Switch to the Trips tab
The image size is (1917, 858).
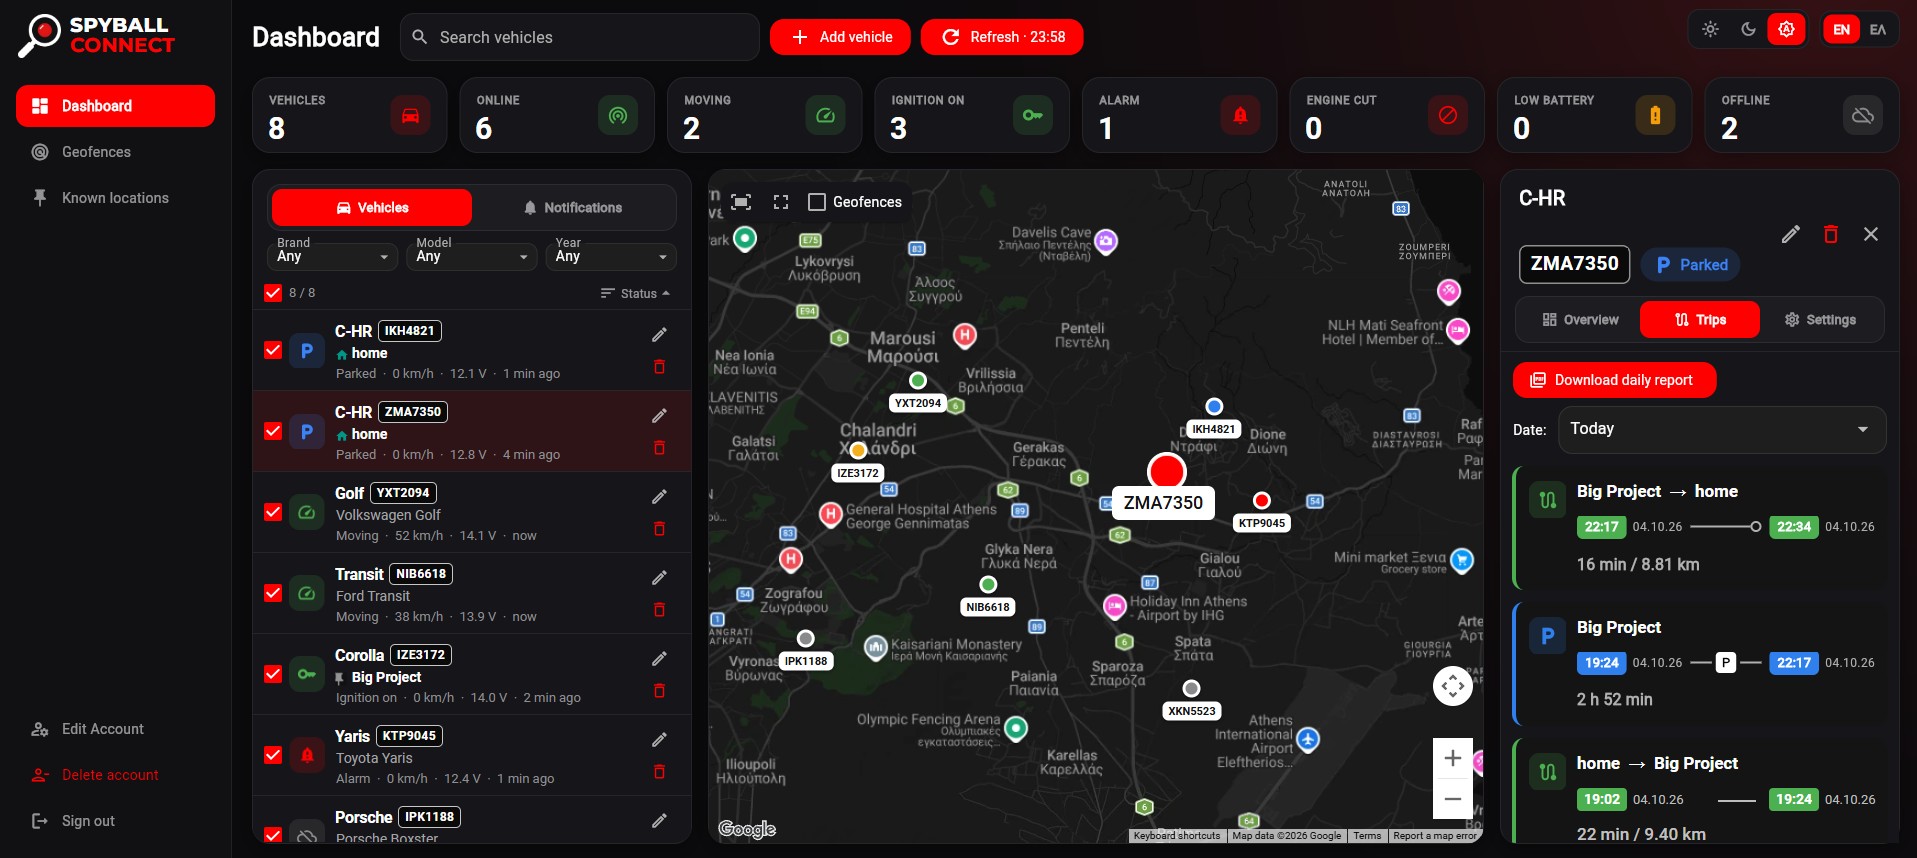tap(1700, 320)
